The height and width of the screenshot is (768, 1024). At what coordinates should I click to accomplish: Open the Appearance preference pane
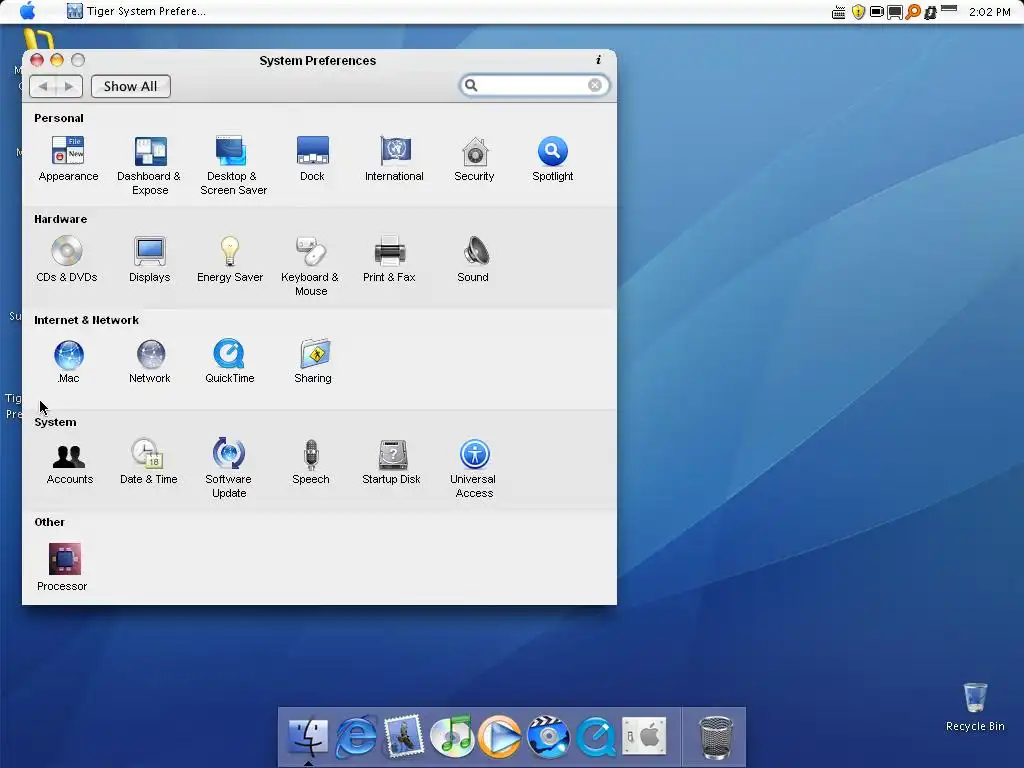tap(68, 158)
